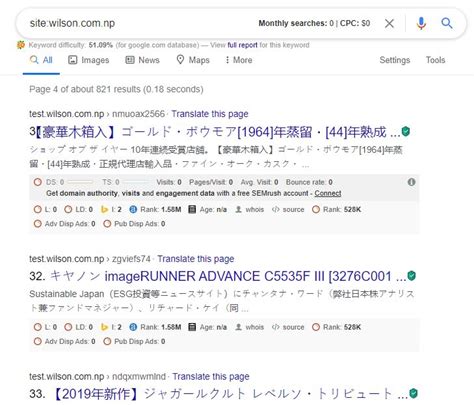Click LD: 0 in the first result bar
Image resolution: width=474 pixels, height=405 pixels.
[x=79, y=210]
